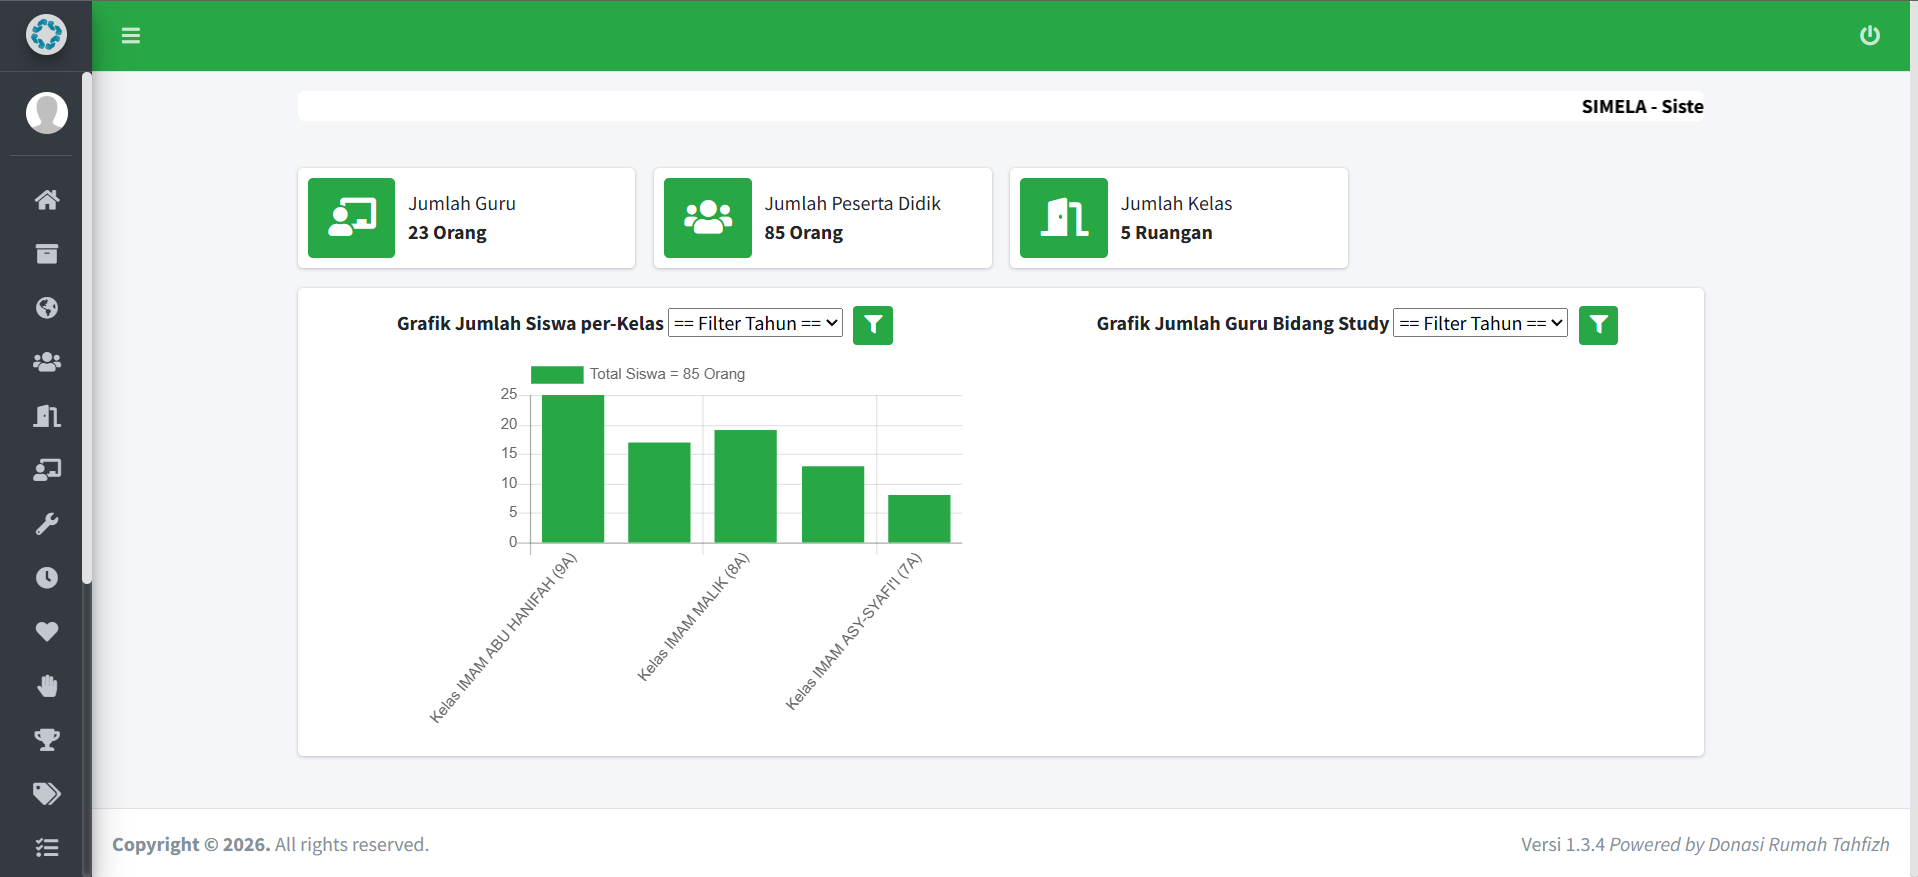Open the wrench tools sidebar icon
Screen dimensions: 1918x877
coord(46,524)
